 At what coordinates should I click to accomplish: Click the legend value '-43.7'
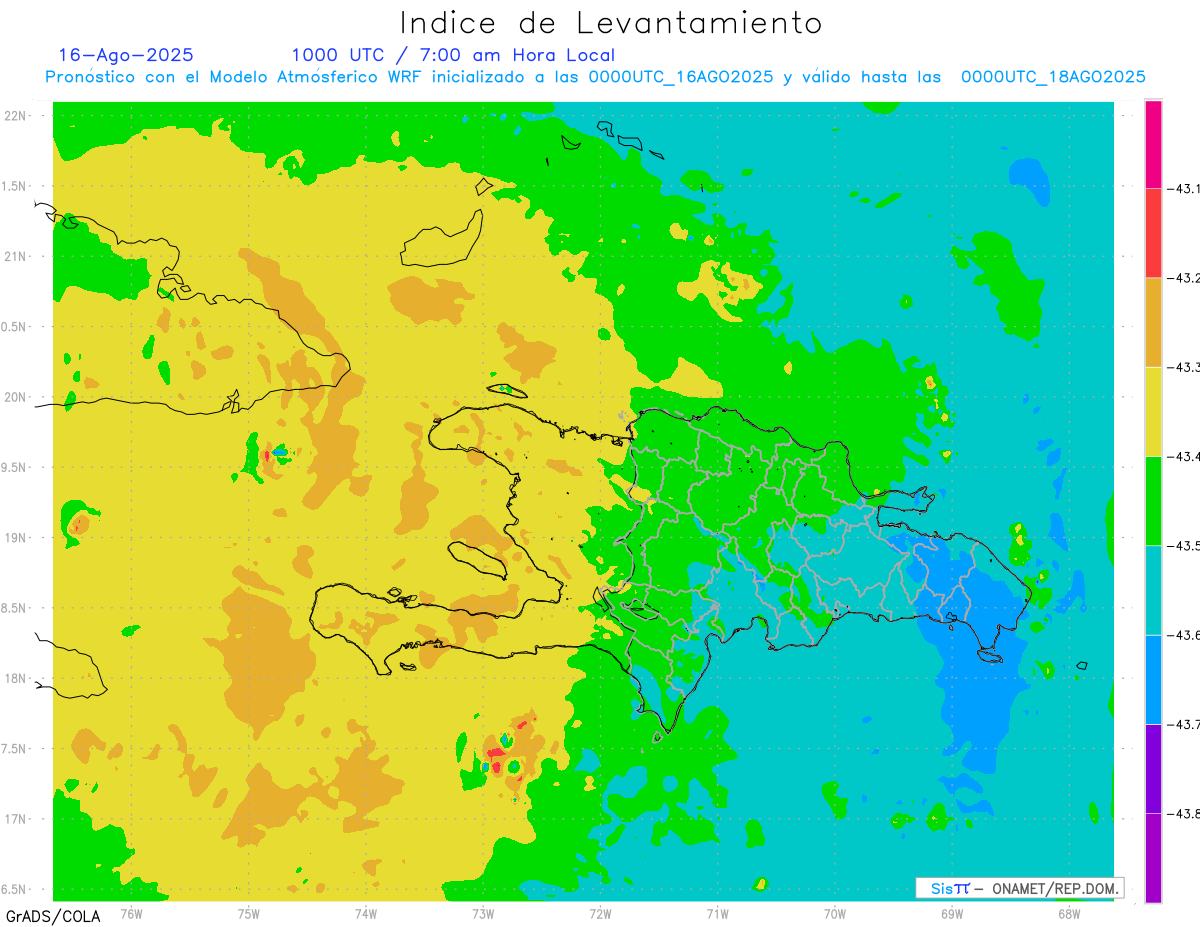[1186, 725]
